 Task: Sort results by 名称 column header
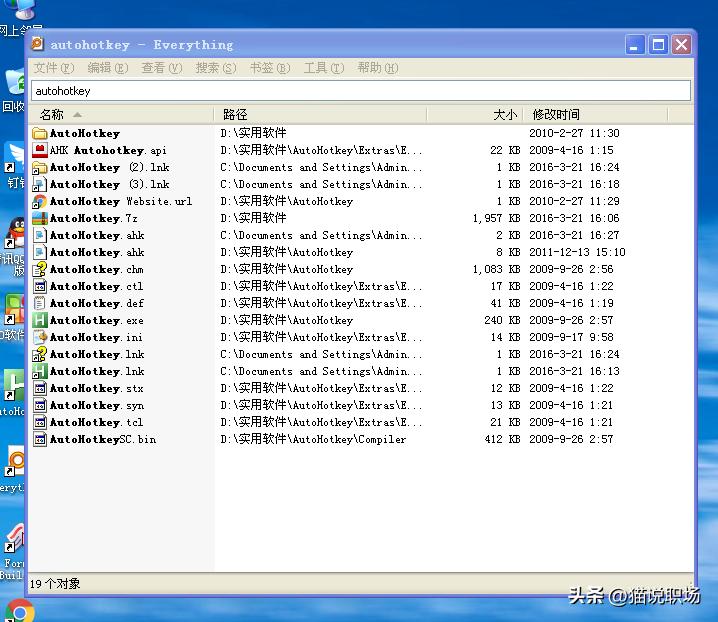coord(52,115)
